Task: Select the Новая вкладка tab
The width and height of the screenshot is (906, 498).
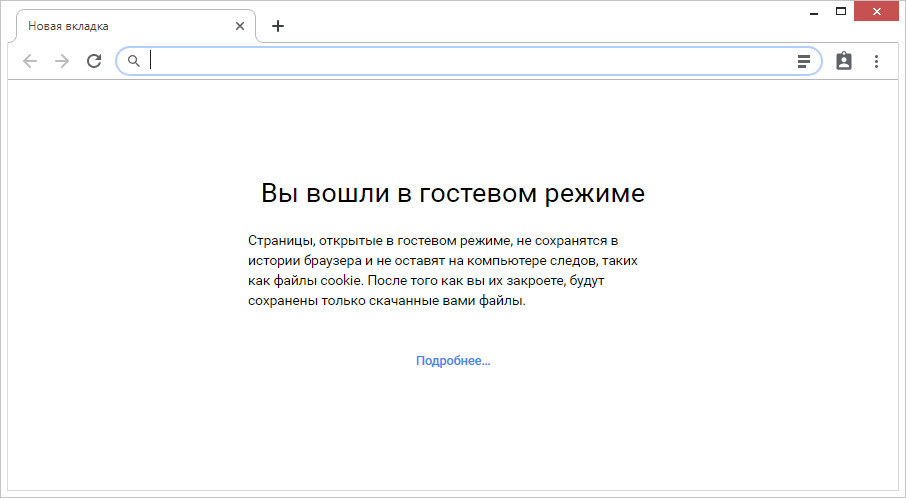Action: (136, 26)
